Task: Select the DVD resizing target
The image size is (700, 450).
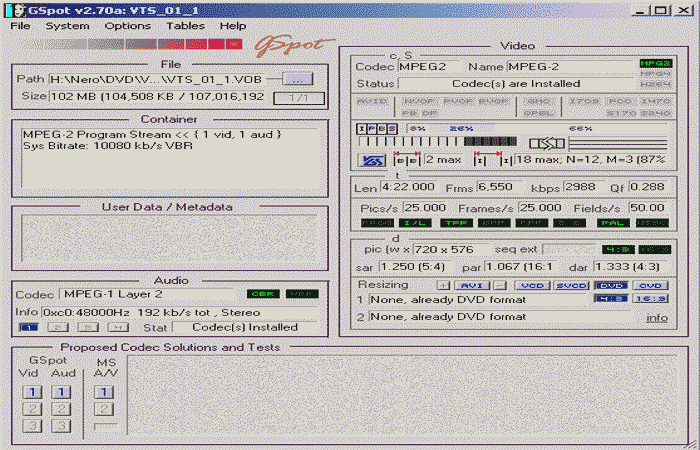Action: point(609,285)
